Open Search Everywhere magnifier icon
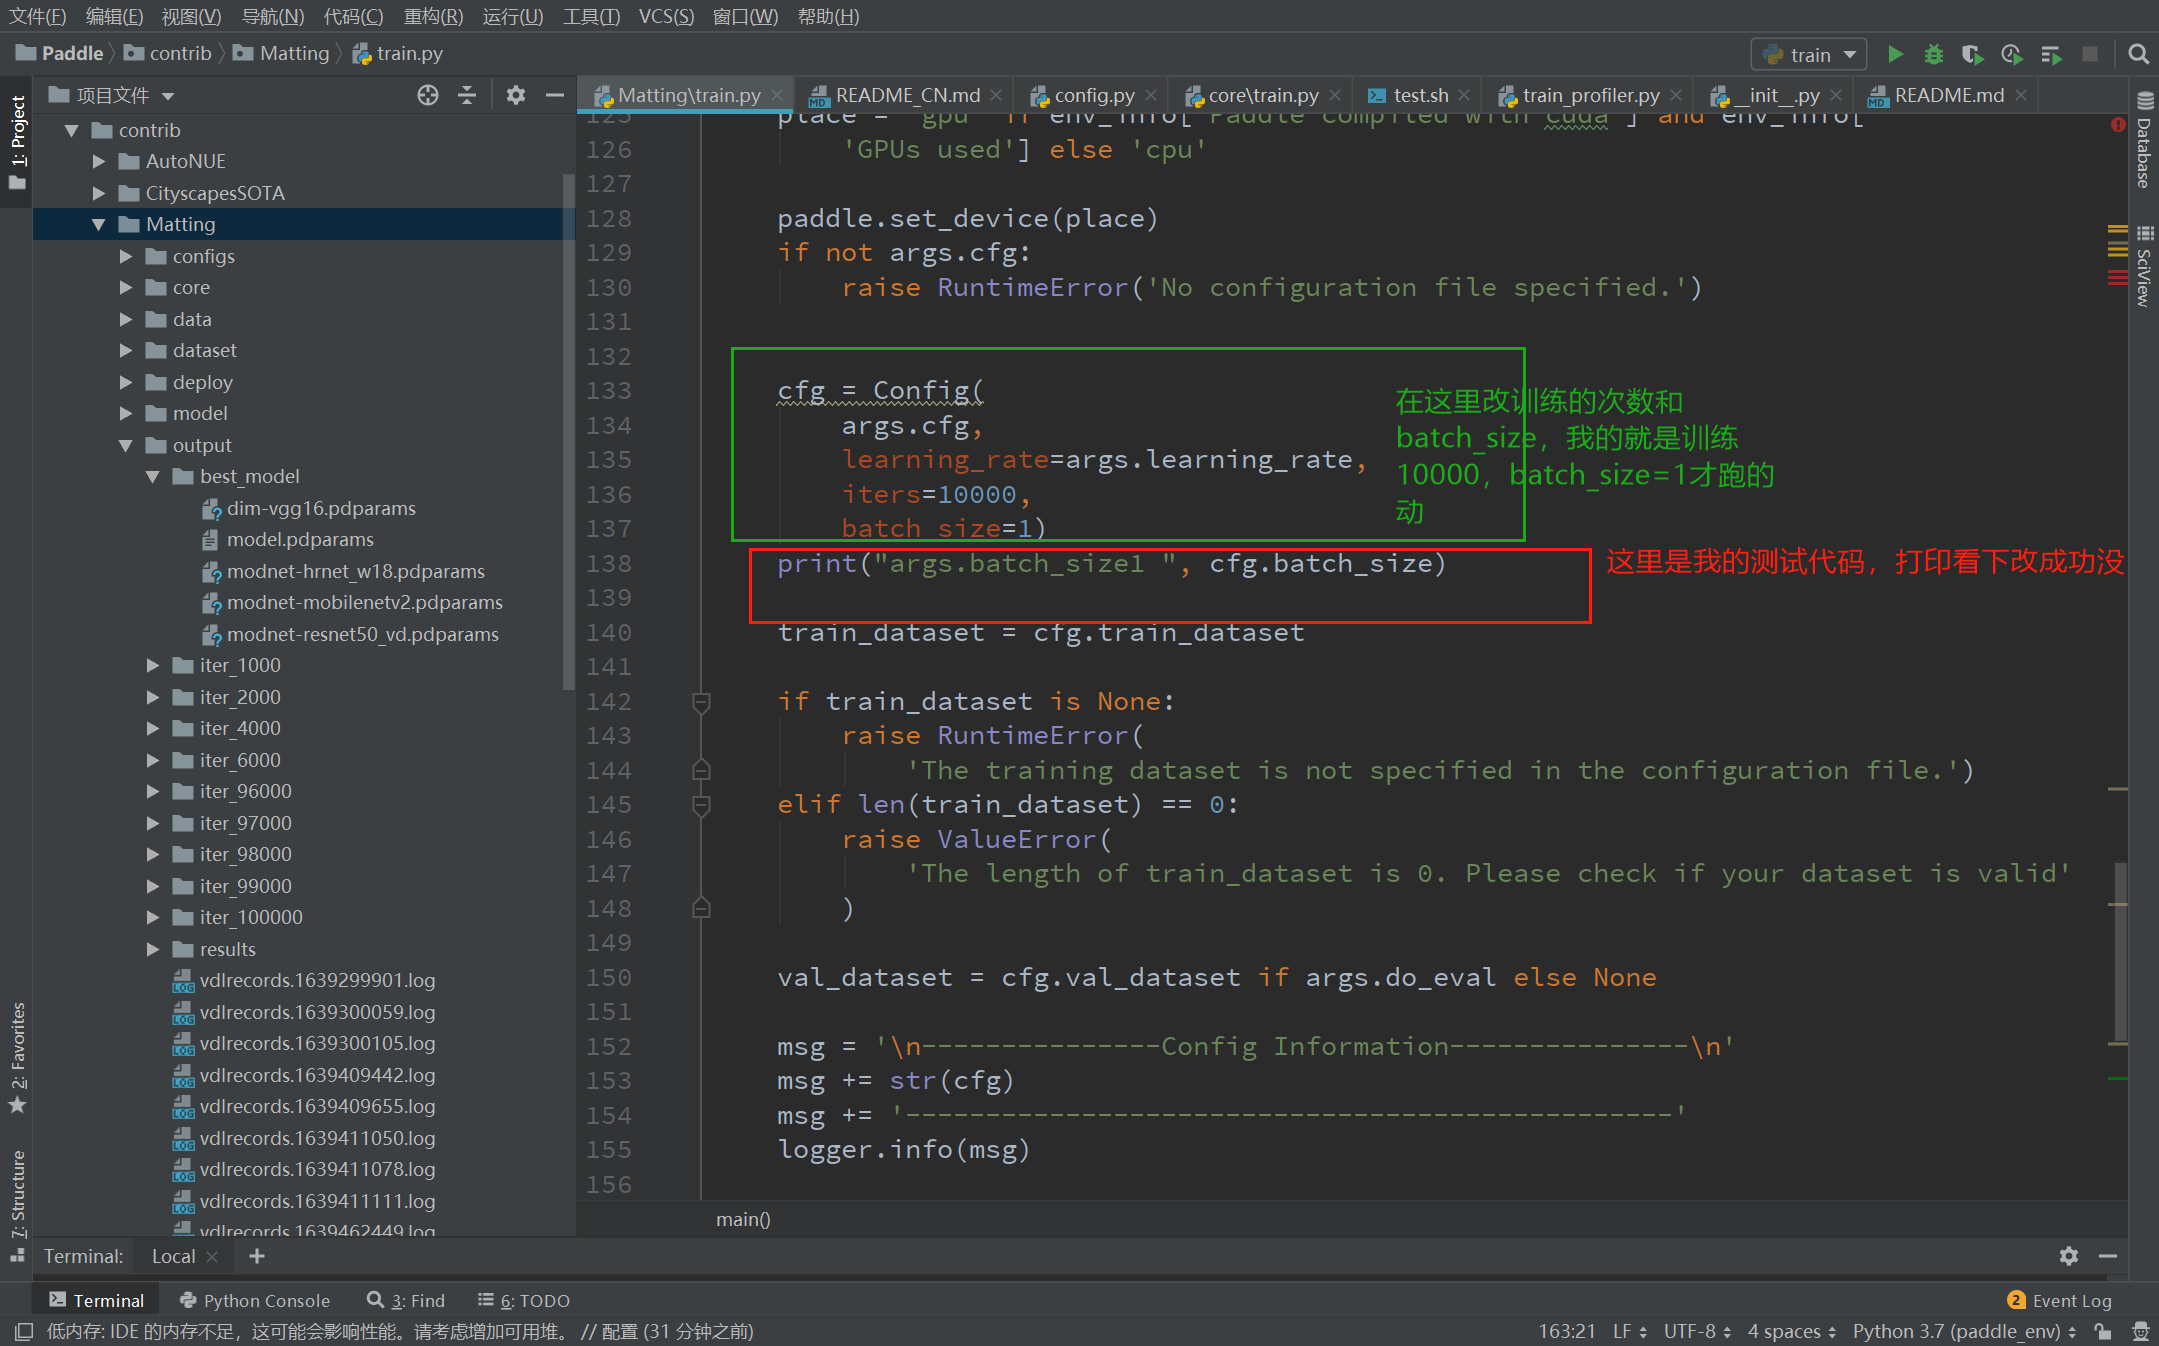This screenshot has height=1346, width=2159. [x=2138, y=54]
